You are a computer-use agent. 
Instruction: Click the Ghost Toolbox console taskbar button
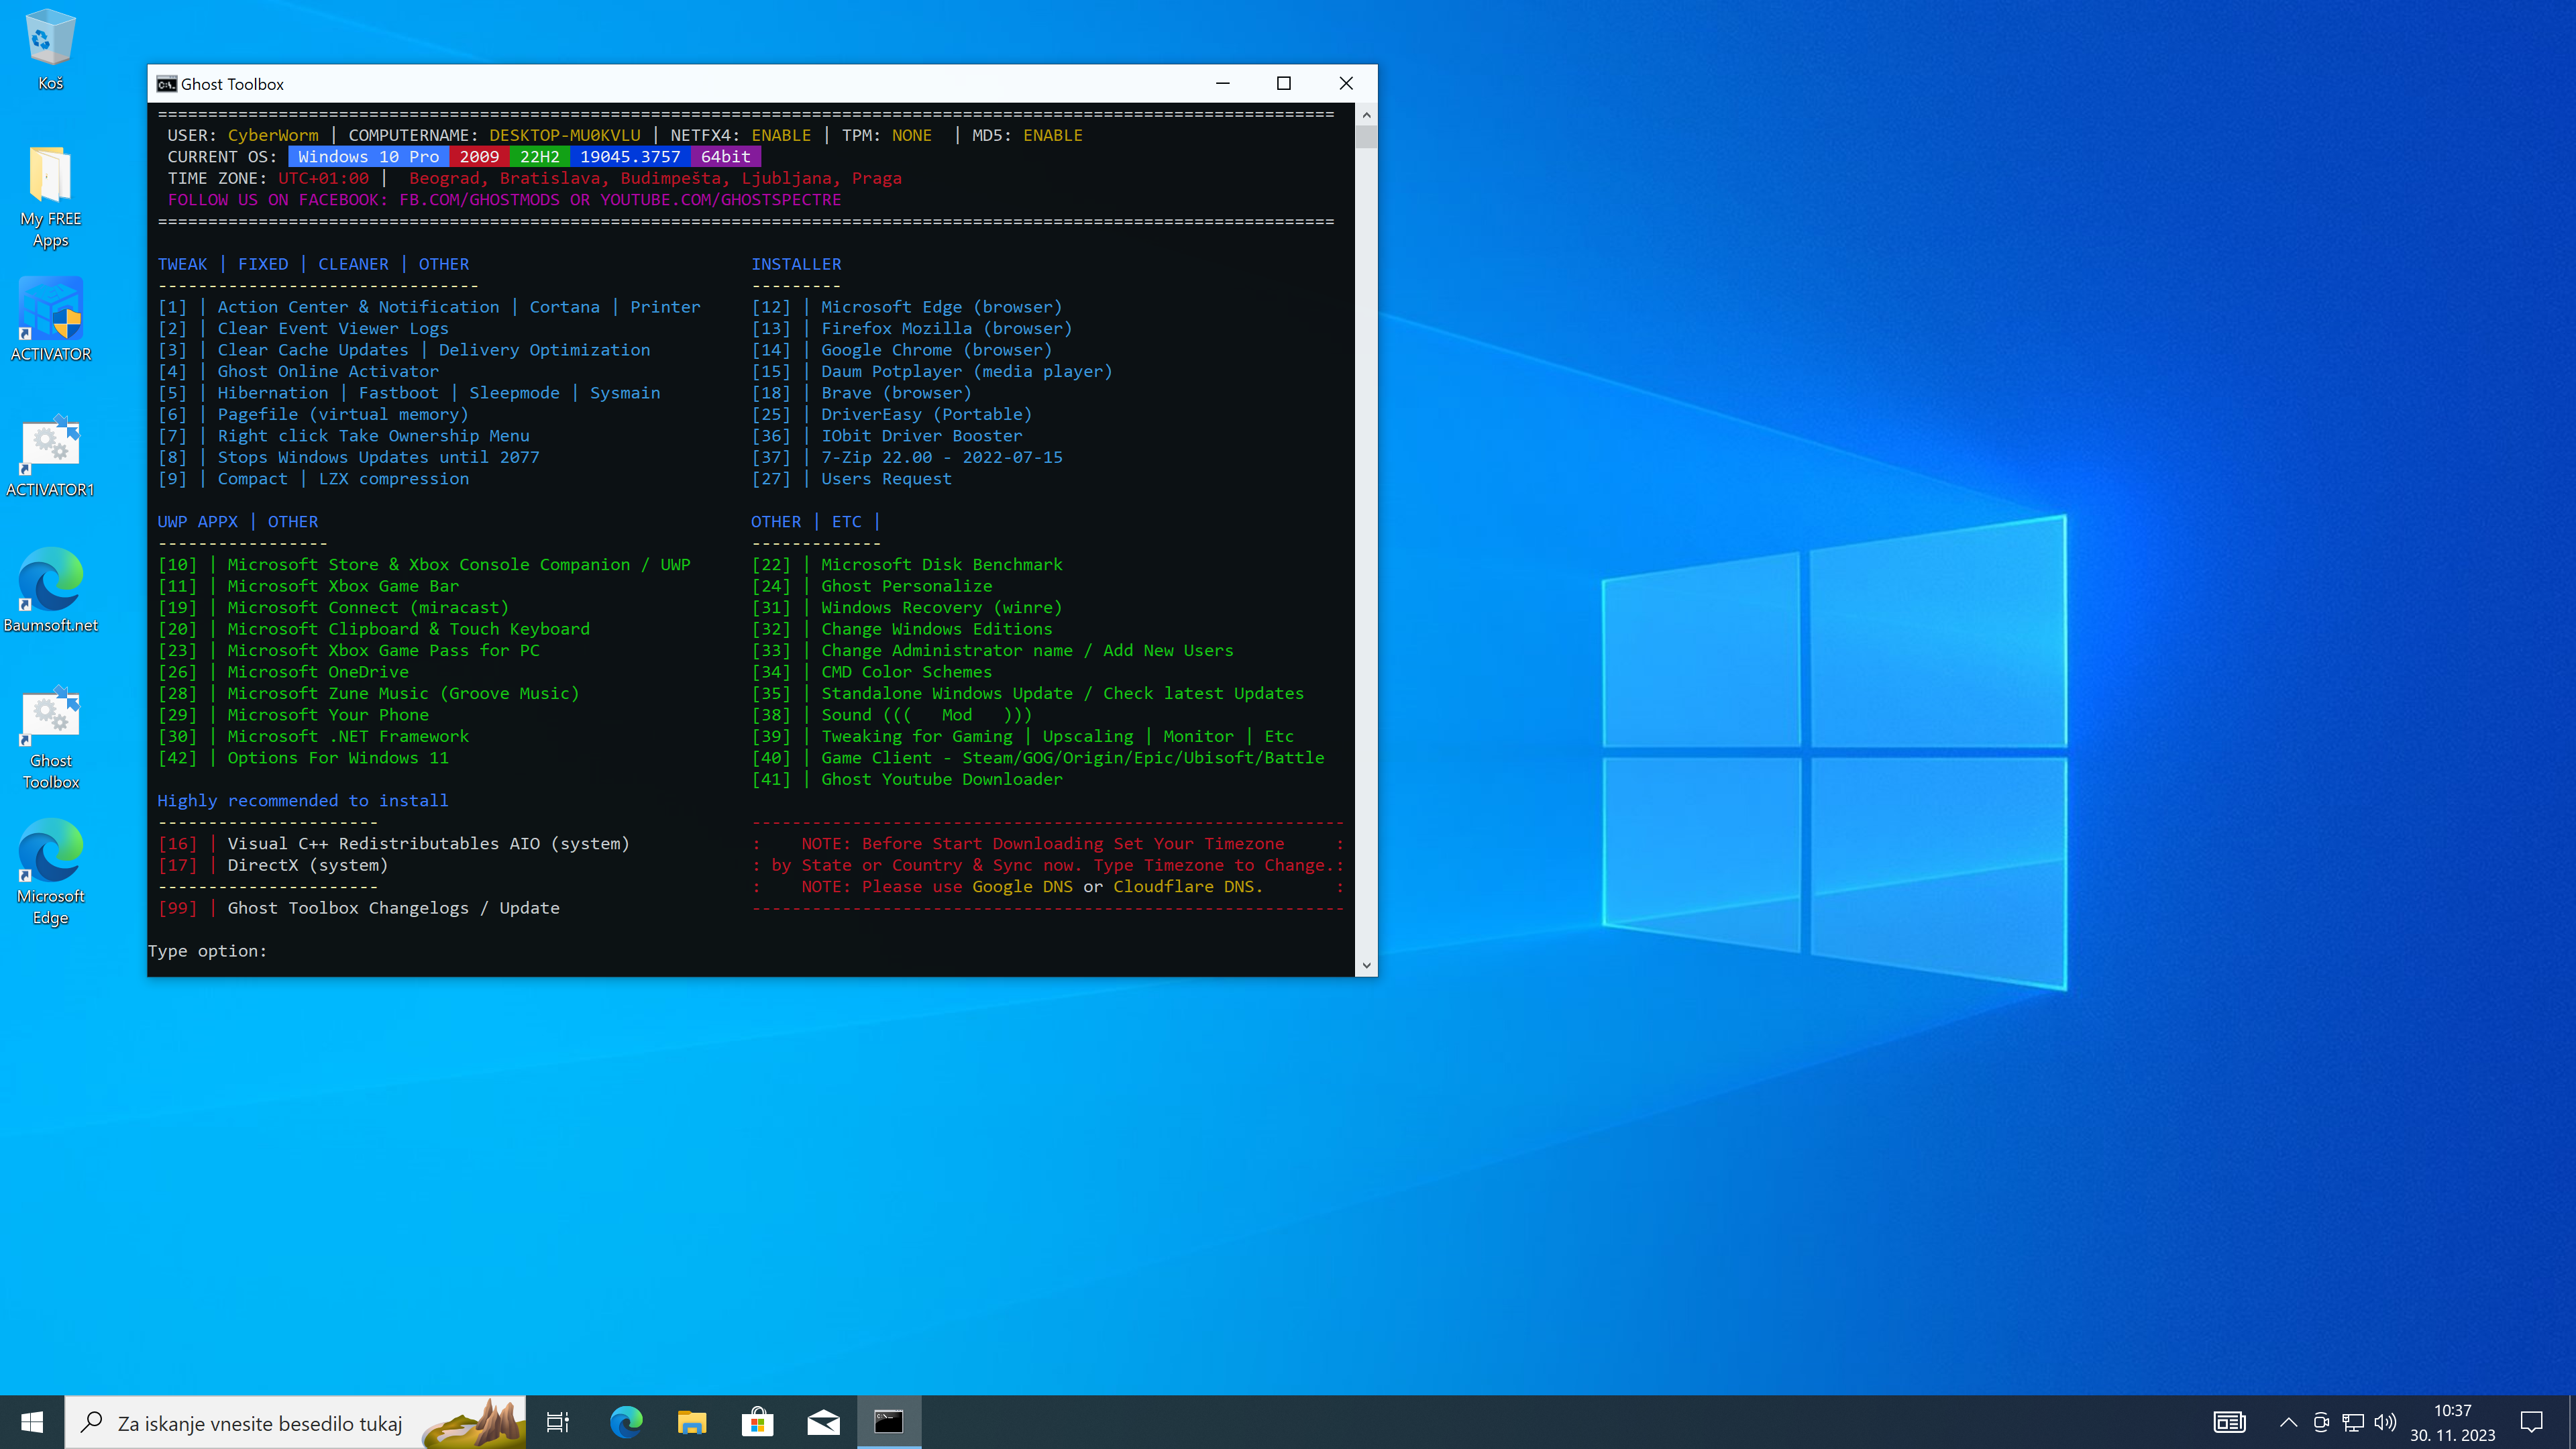point(889,1422)
